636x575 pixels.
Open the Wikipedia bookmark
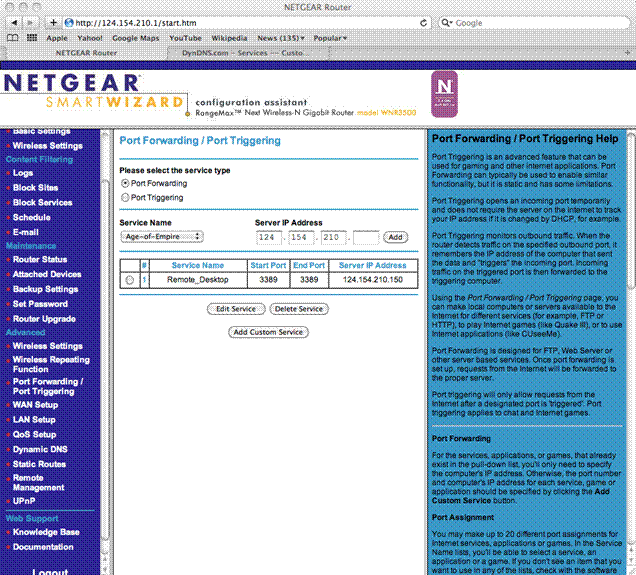point(229,38)
